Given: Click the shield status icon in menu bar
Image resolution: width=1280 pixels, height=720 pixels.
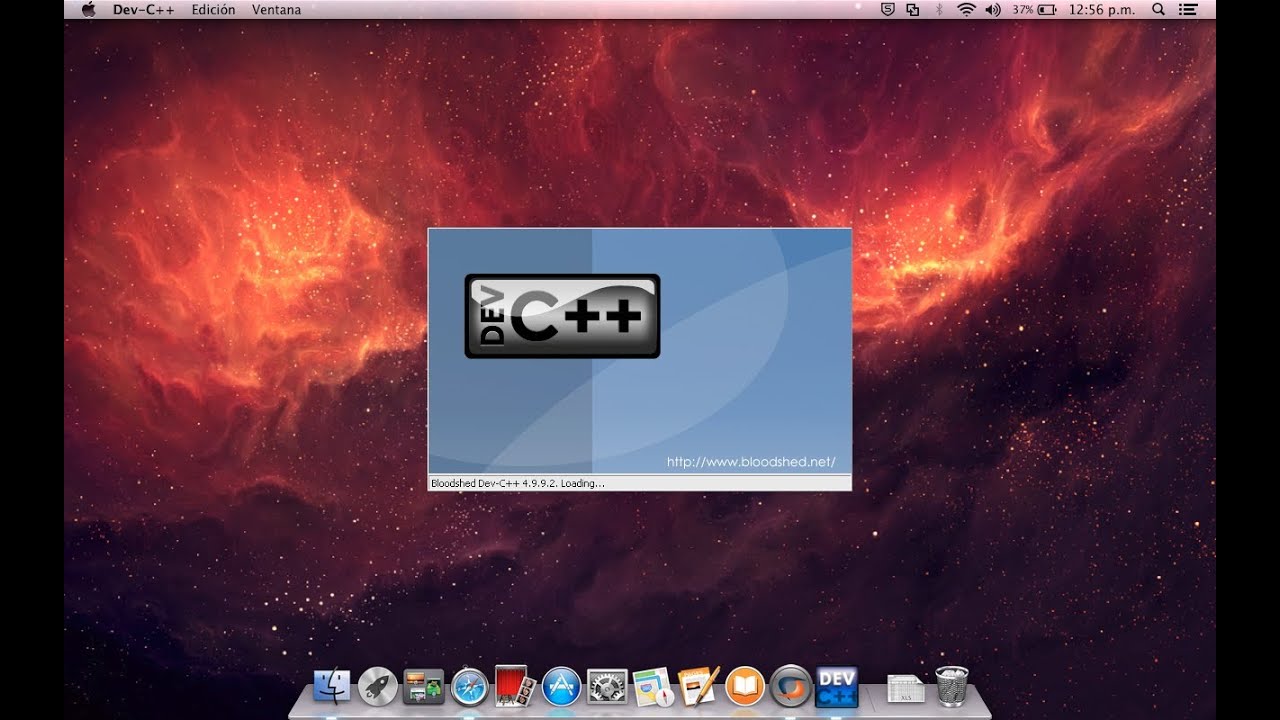Looking at the screenshot, I should pos(887,9).
